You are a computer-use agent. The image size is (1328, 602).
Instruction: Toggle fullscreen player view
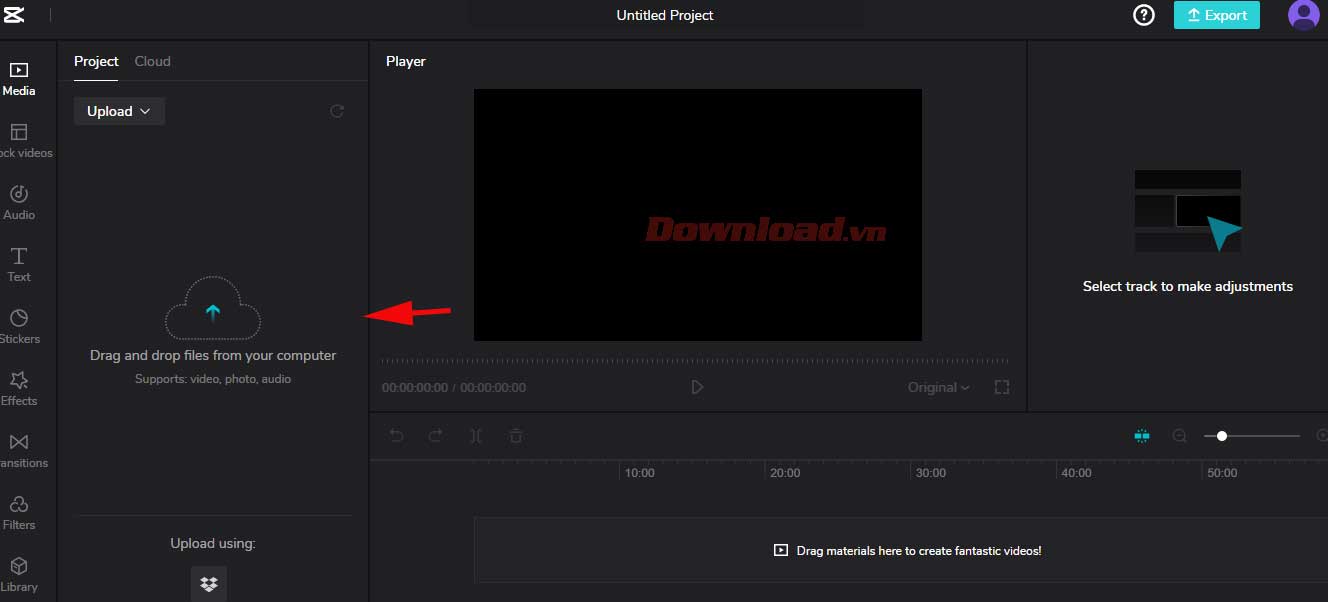click(x=1002, y=387)
